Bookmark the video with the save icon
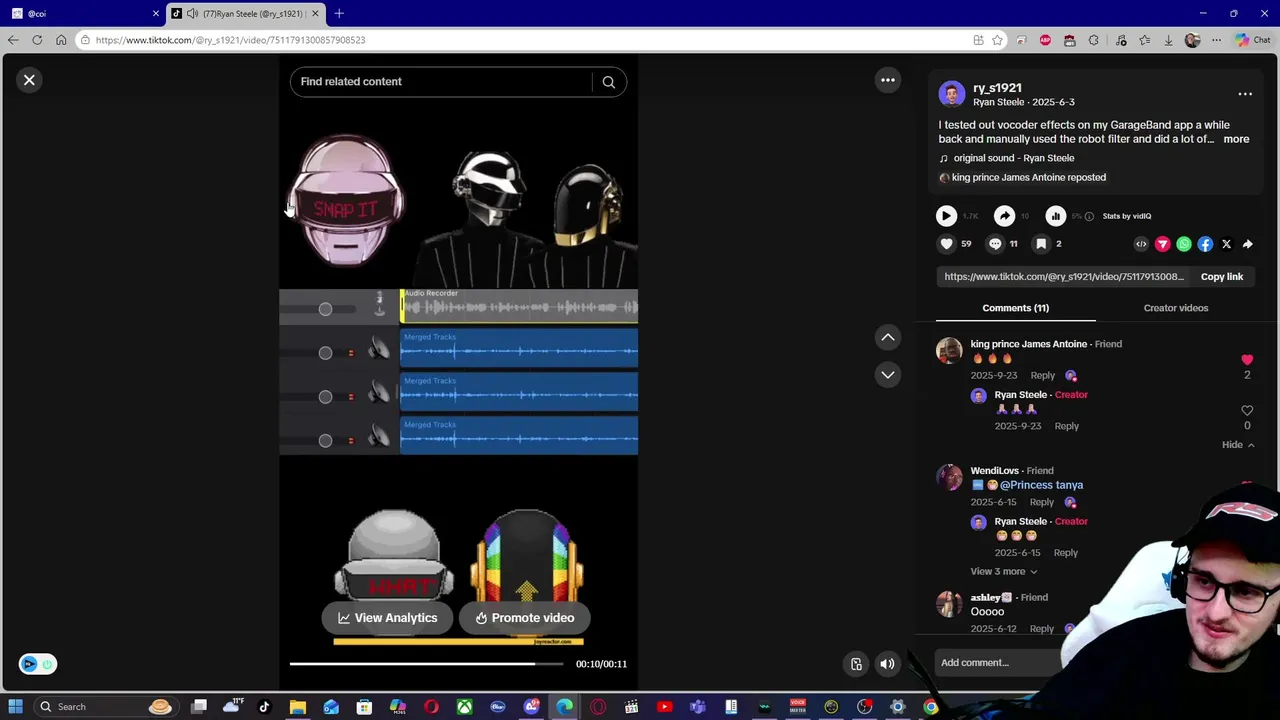The width and height of the screenshot is (1280, 720). [1041, 244]
